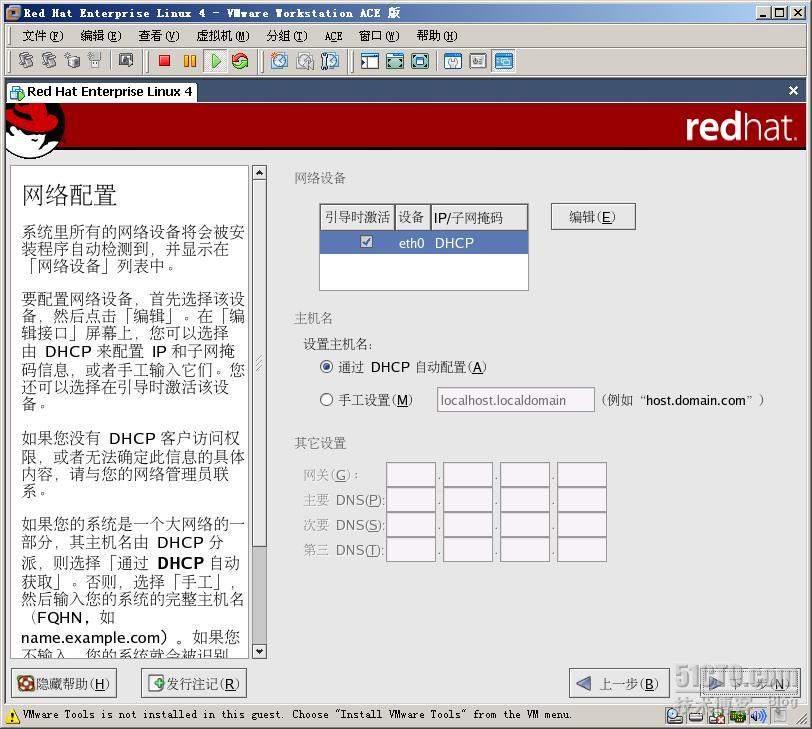
Task: Click the hard disk status bar icon
Action: (696, 717)
